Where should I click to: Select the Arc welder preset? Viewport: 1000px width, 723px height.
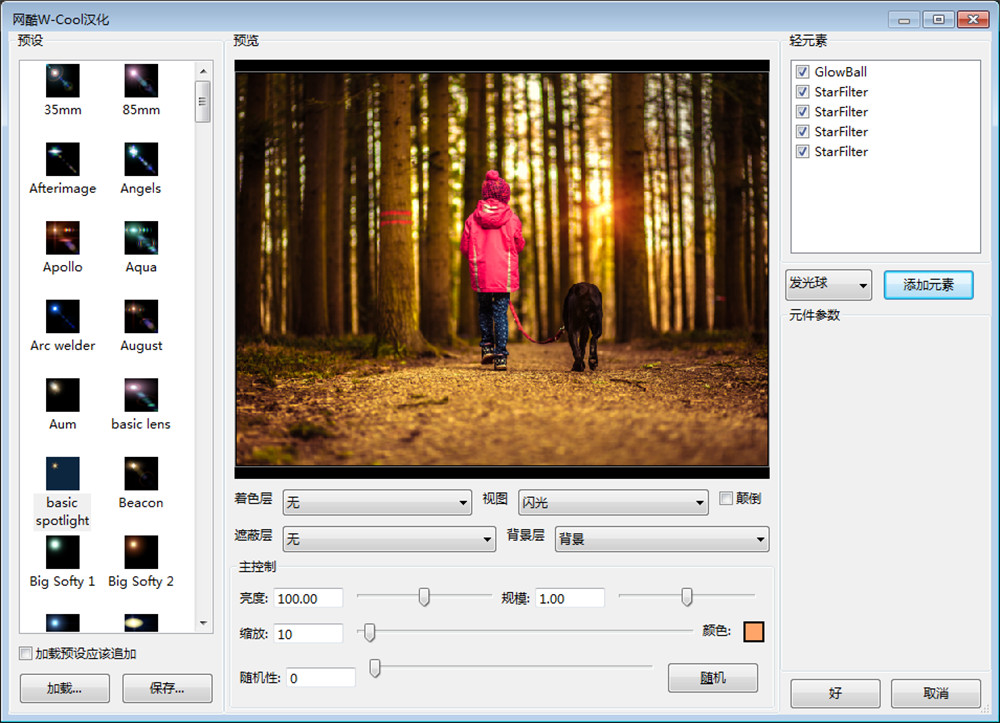62,316
